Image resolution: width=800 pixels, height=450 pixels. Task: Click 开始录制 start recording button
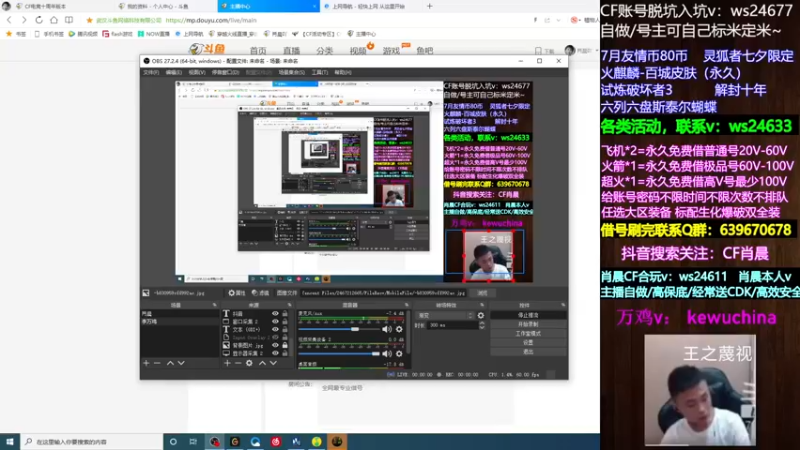(528, 324)
